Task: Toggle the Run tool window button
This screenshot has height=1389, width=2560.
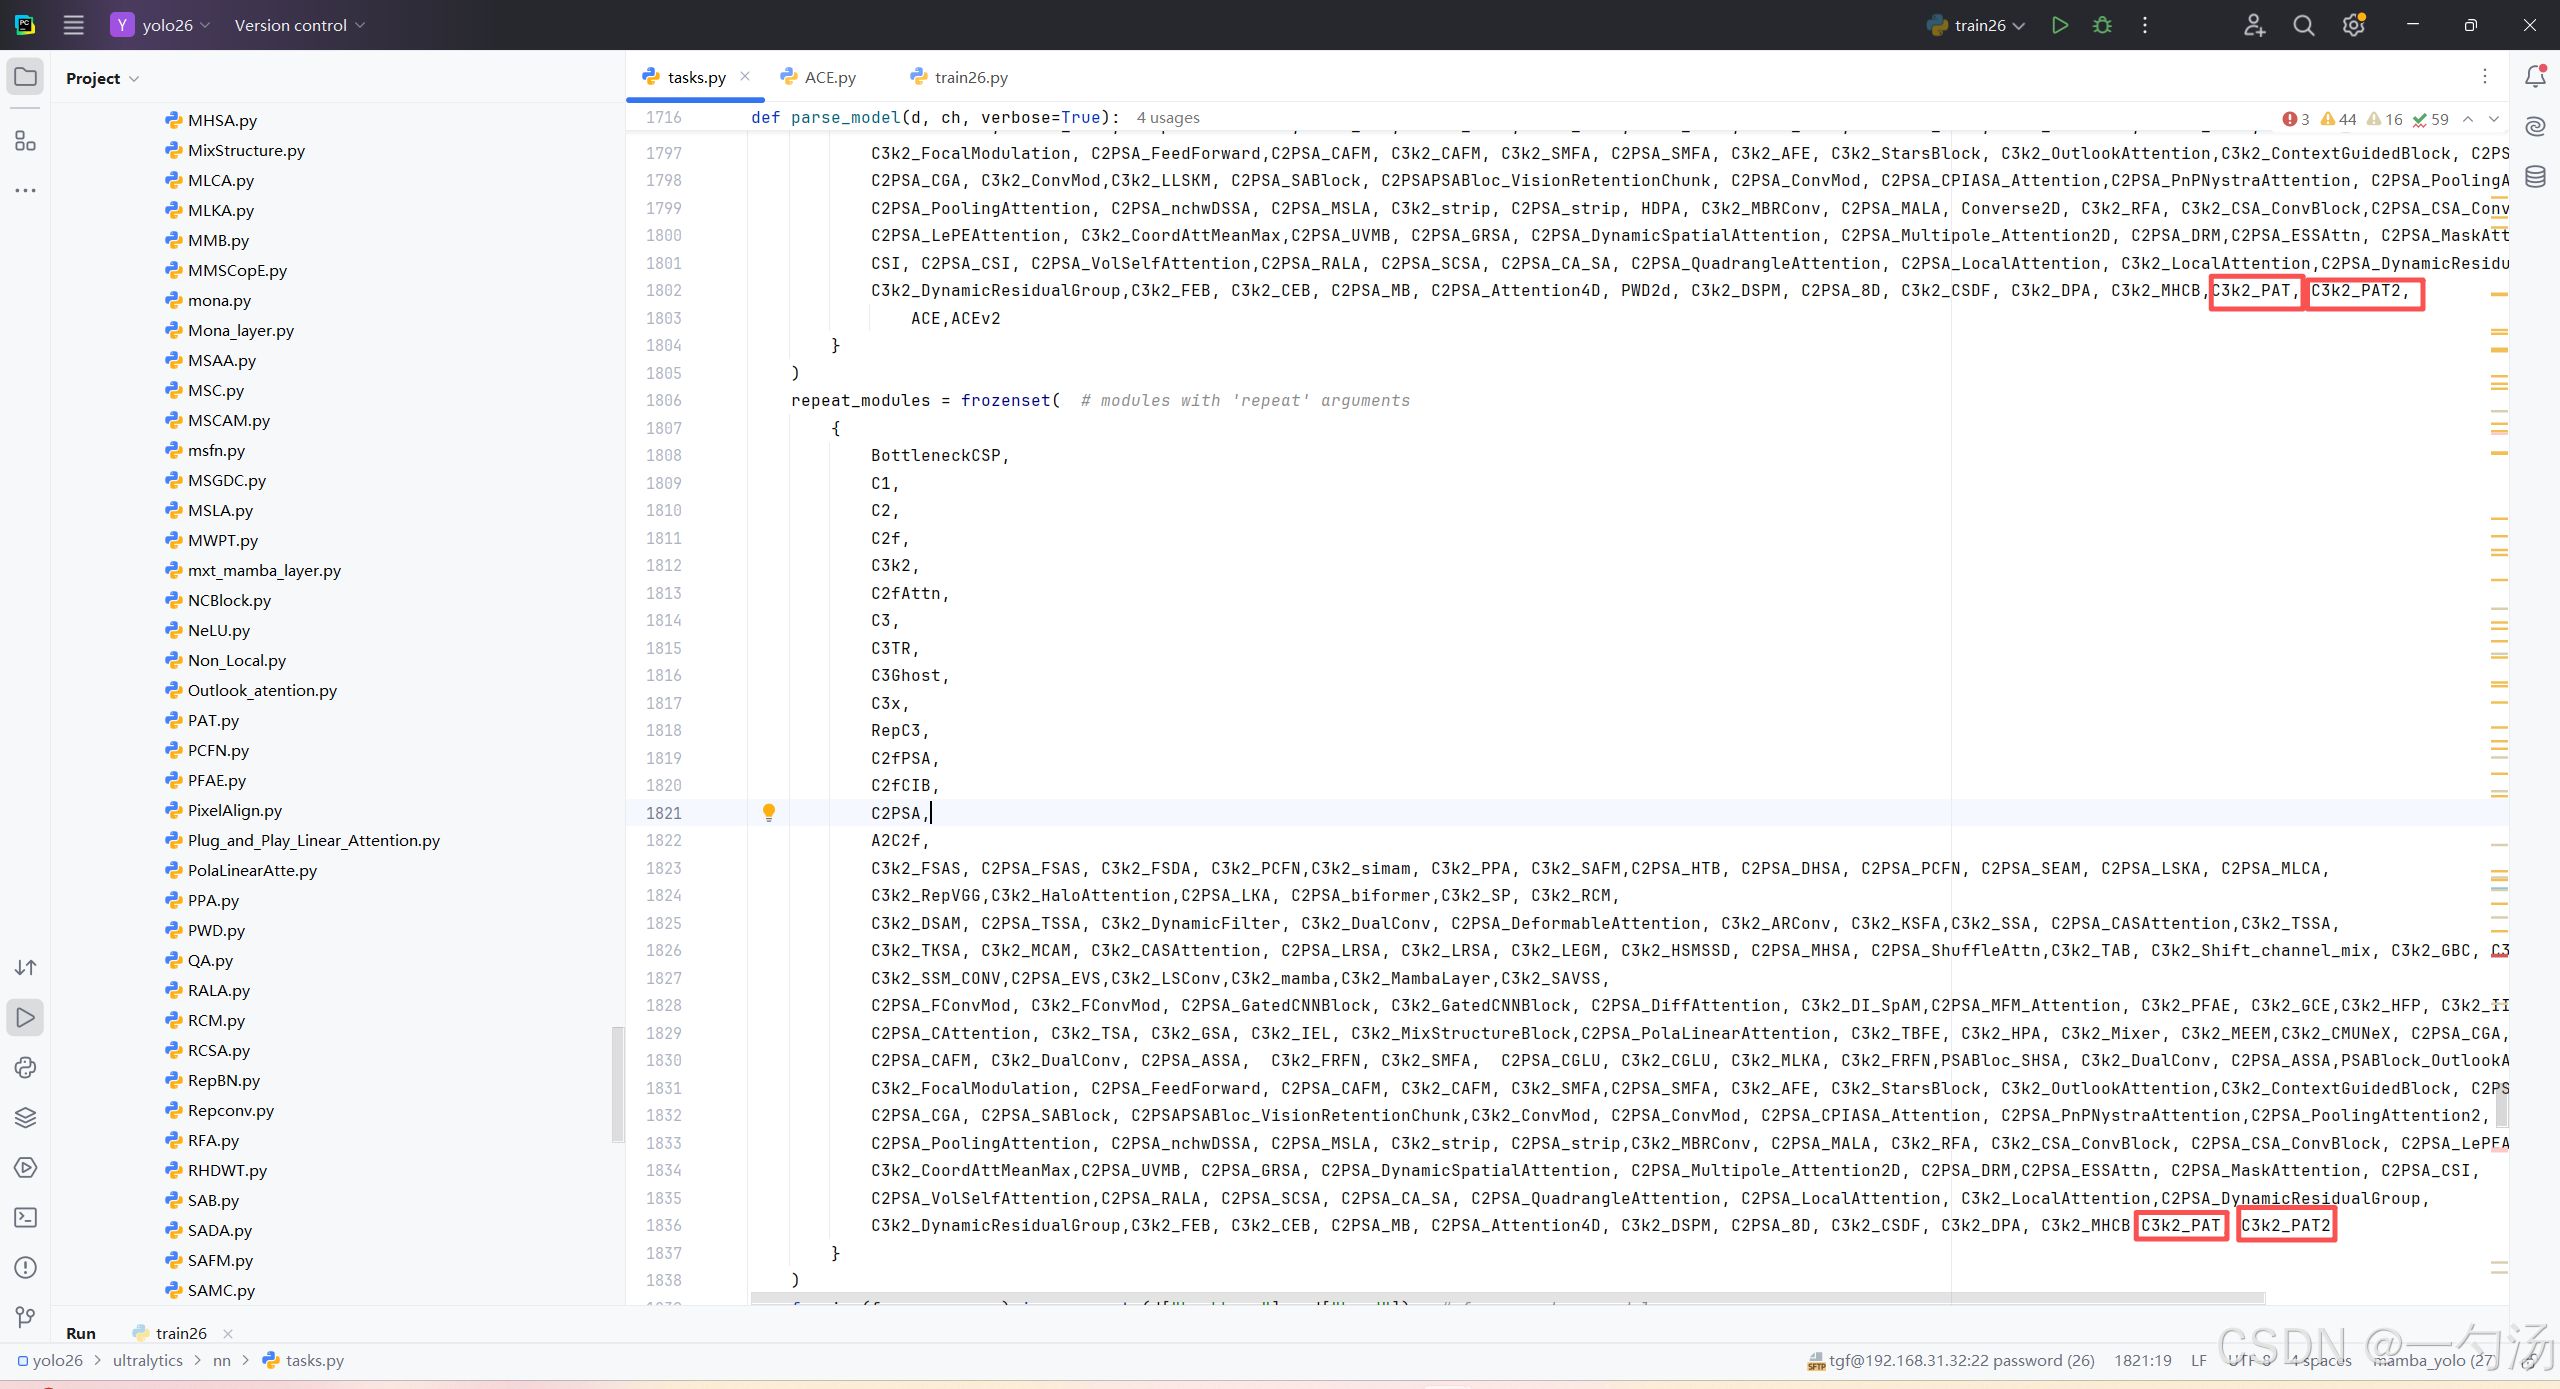Action: pos(26,1017)
